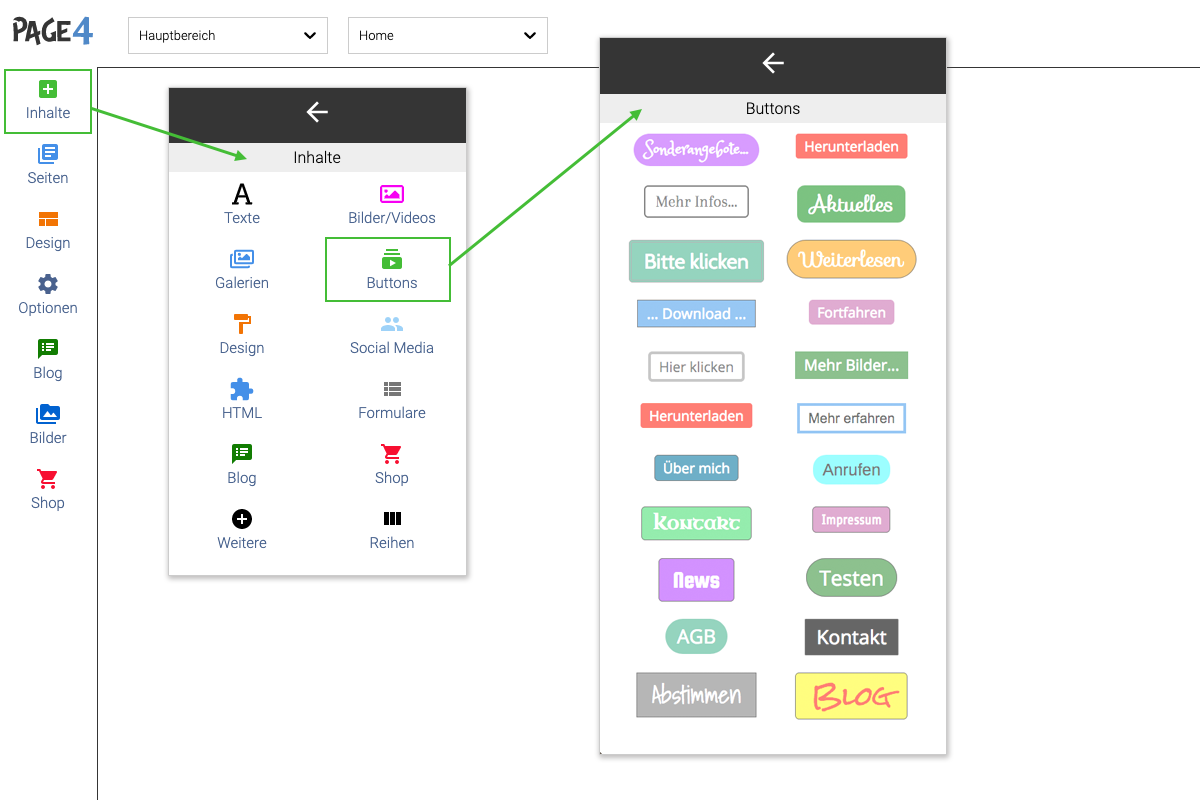Screen dimensions: 1200x800
Task: Pick the yellow BLOG button style
Action: click(x=851, y=696)
